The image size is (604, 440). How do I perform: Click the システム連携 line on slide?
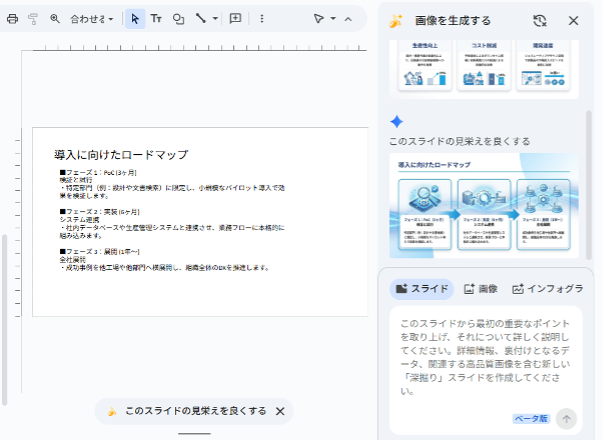(79, 220)
